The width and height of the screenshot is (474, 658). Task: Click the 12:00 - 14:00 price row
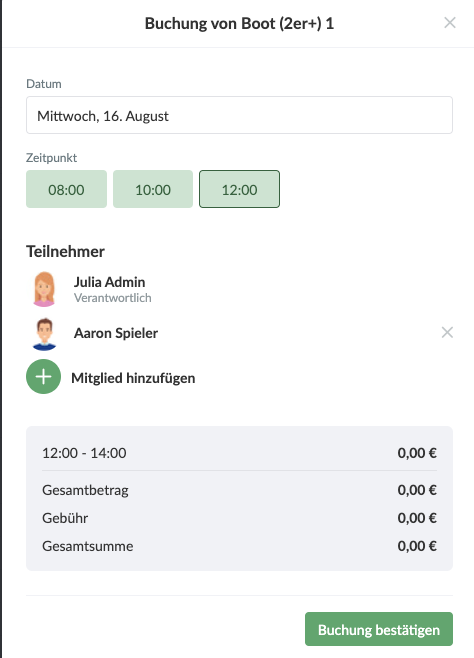(239, 453)
